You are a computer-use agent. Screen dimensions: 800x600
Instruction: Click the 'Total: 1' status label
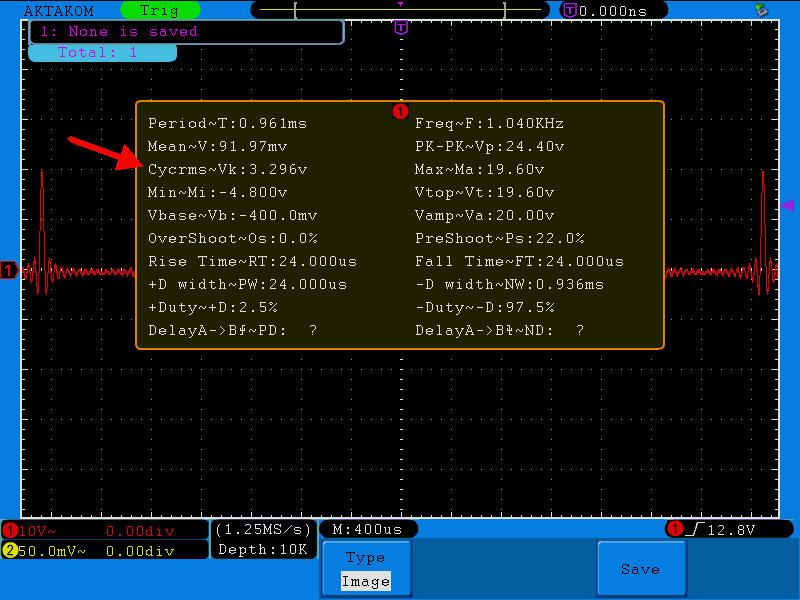pos(97,53)
